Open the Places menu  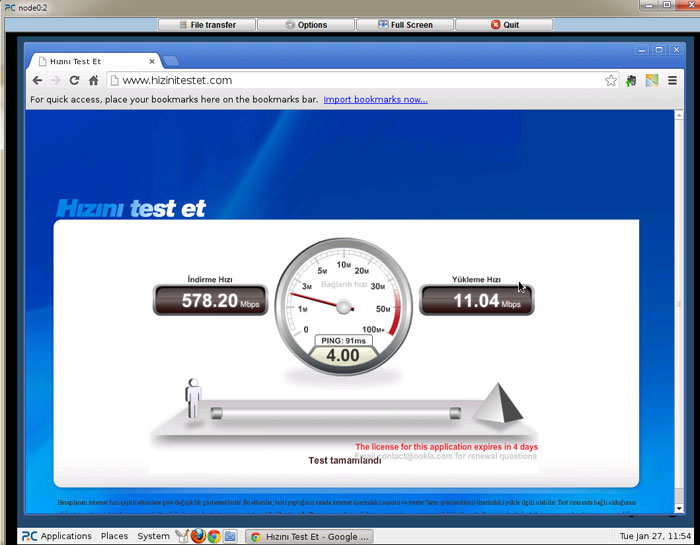pos(114,536)
